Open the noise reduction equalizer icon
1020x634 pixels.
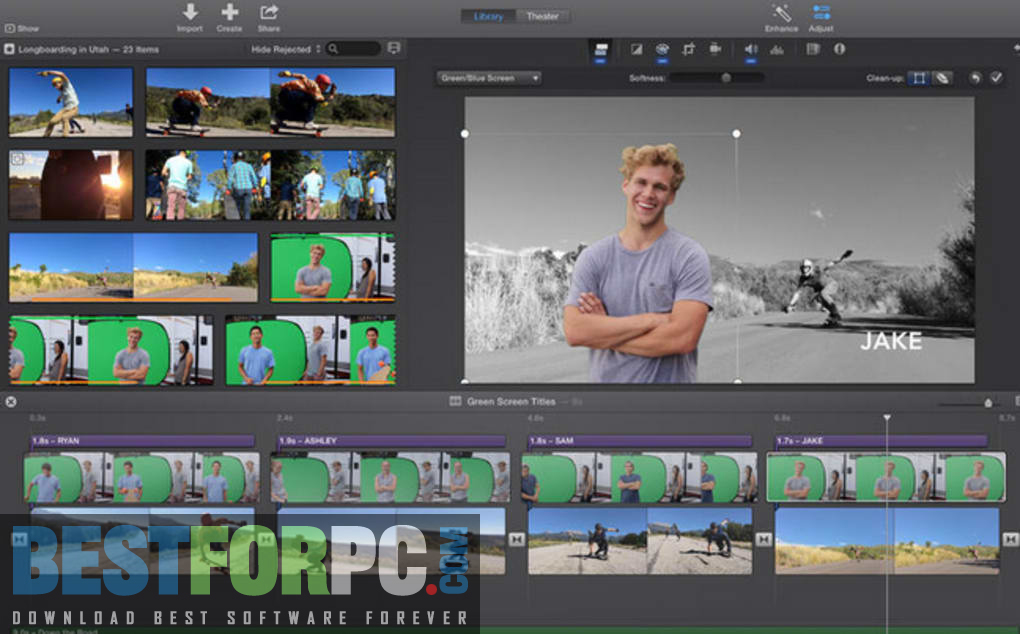pos(777,49)
